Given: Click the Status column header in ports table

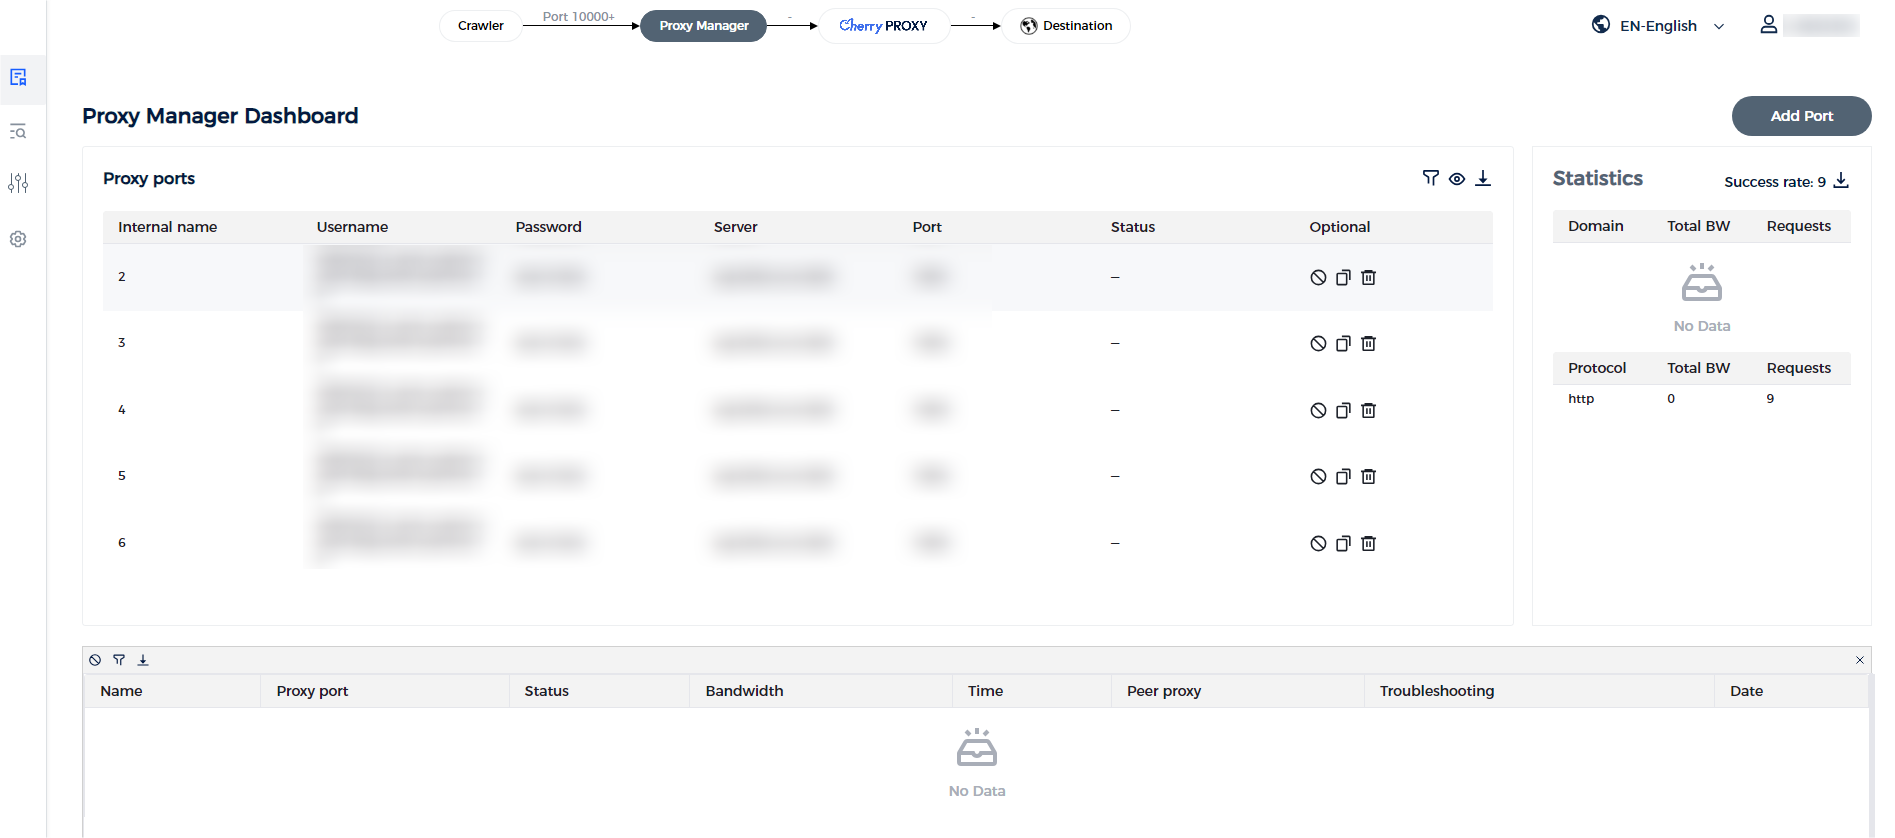Looking at the screenshot, I should (x=1132, y=227).
